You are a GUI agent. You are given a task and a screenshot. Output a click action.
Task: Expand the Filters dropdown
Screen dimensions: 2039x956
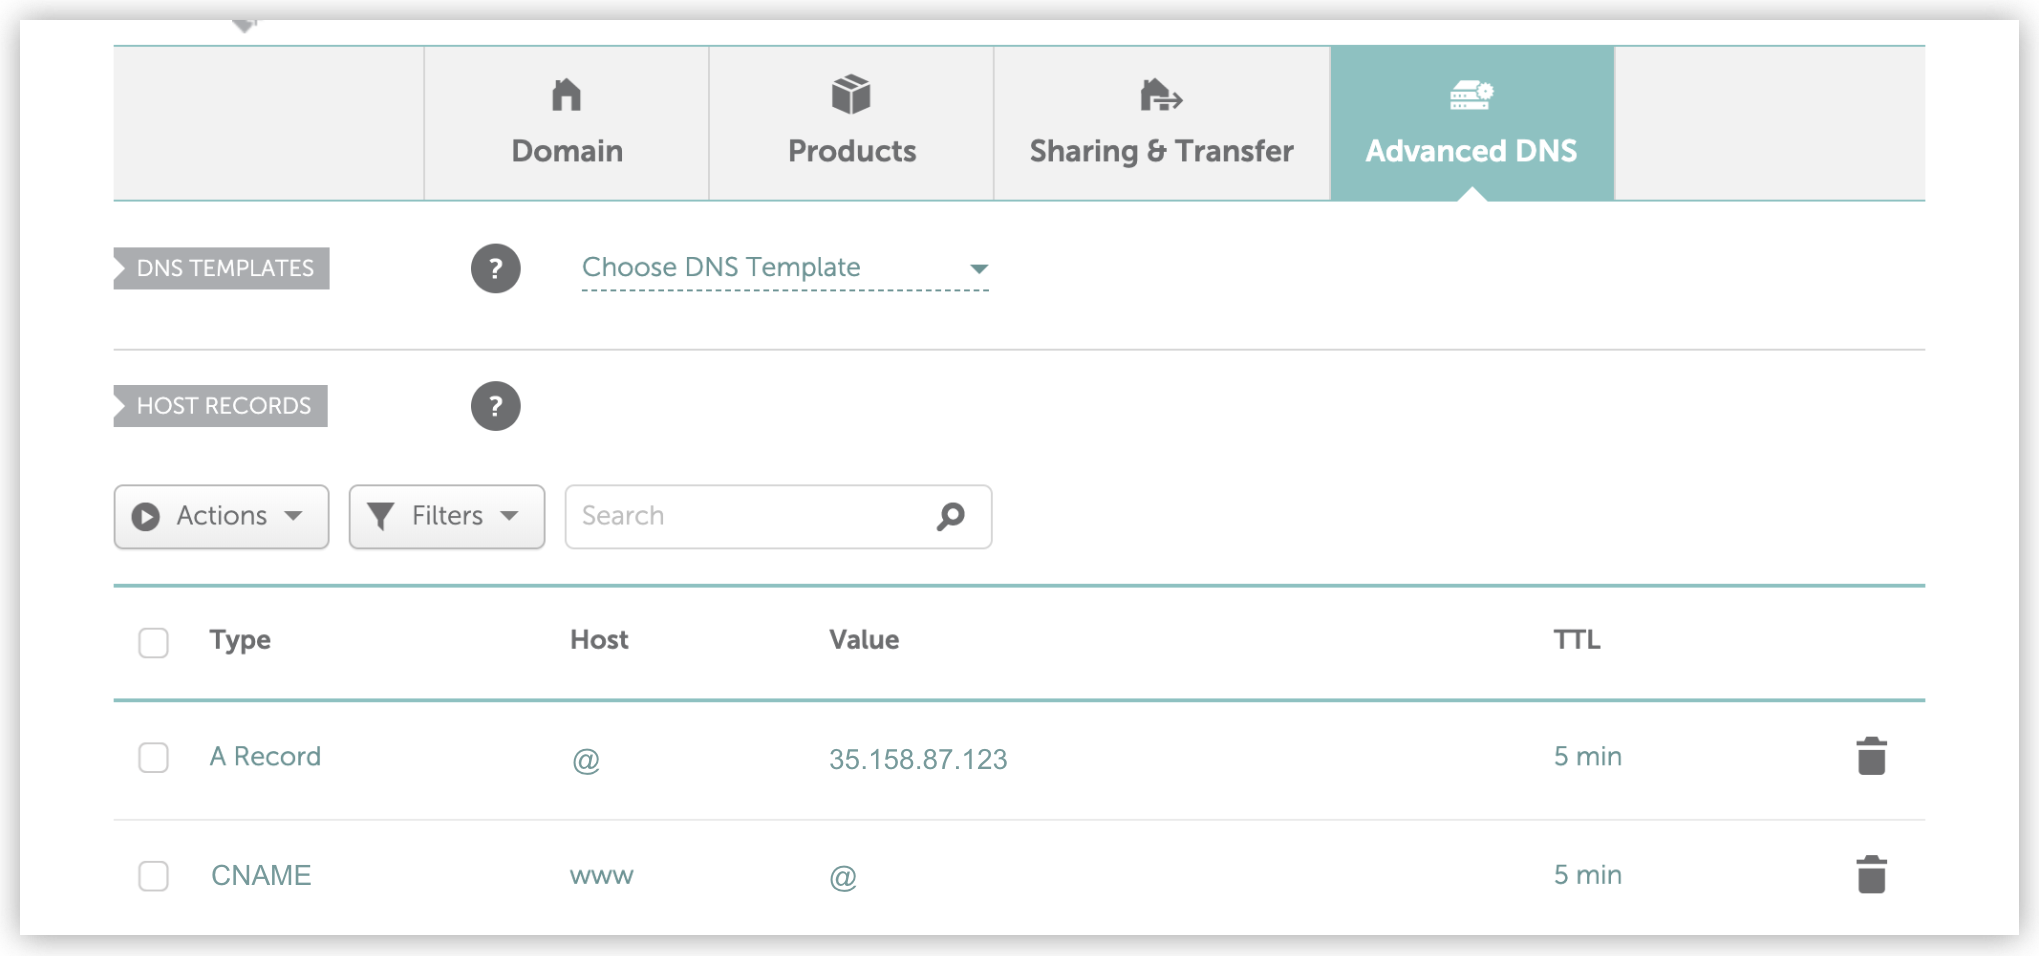(446, 516)
